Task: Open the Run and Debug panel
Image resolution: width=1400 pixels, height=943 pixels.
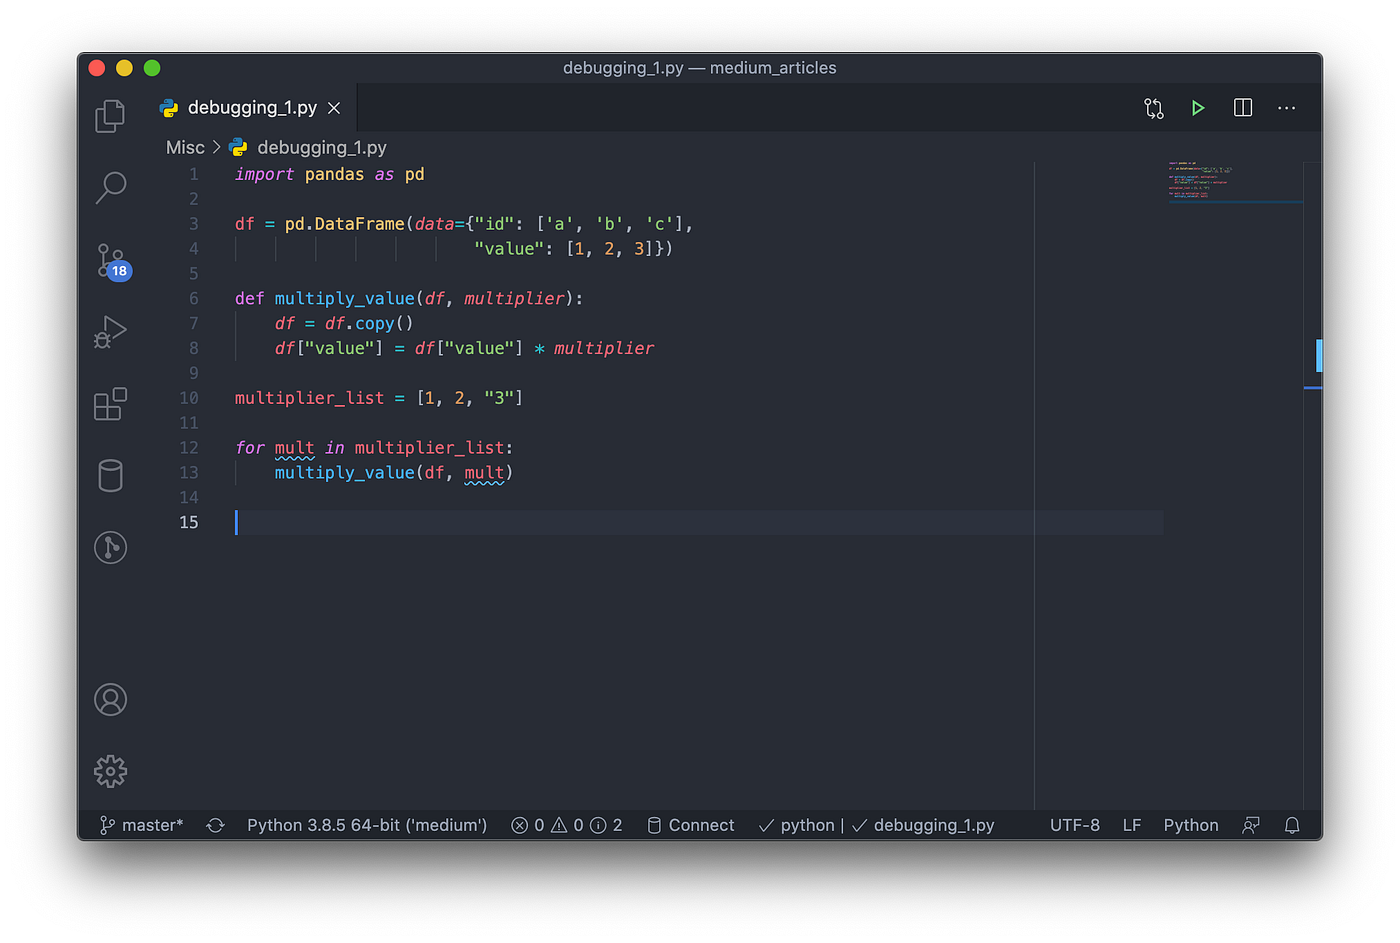Action: 110,331
